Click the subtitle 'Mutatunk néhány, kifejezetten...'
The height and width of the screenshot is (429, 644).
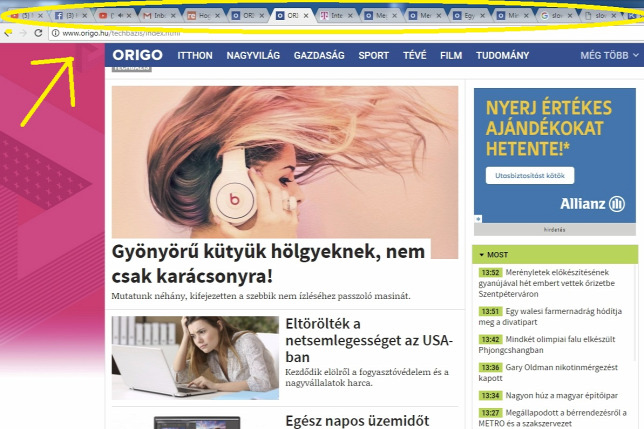[261, 296]
